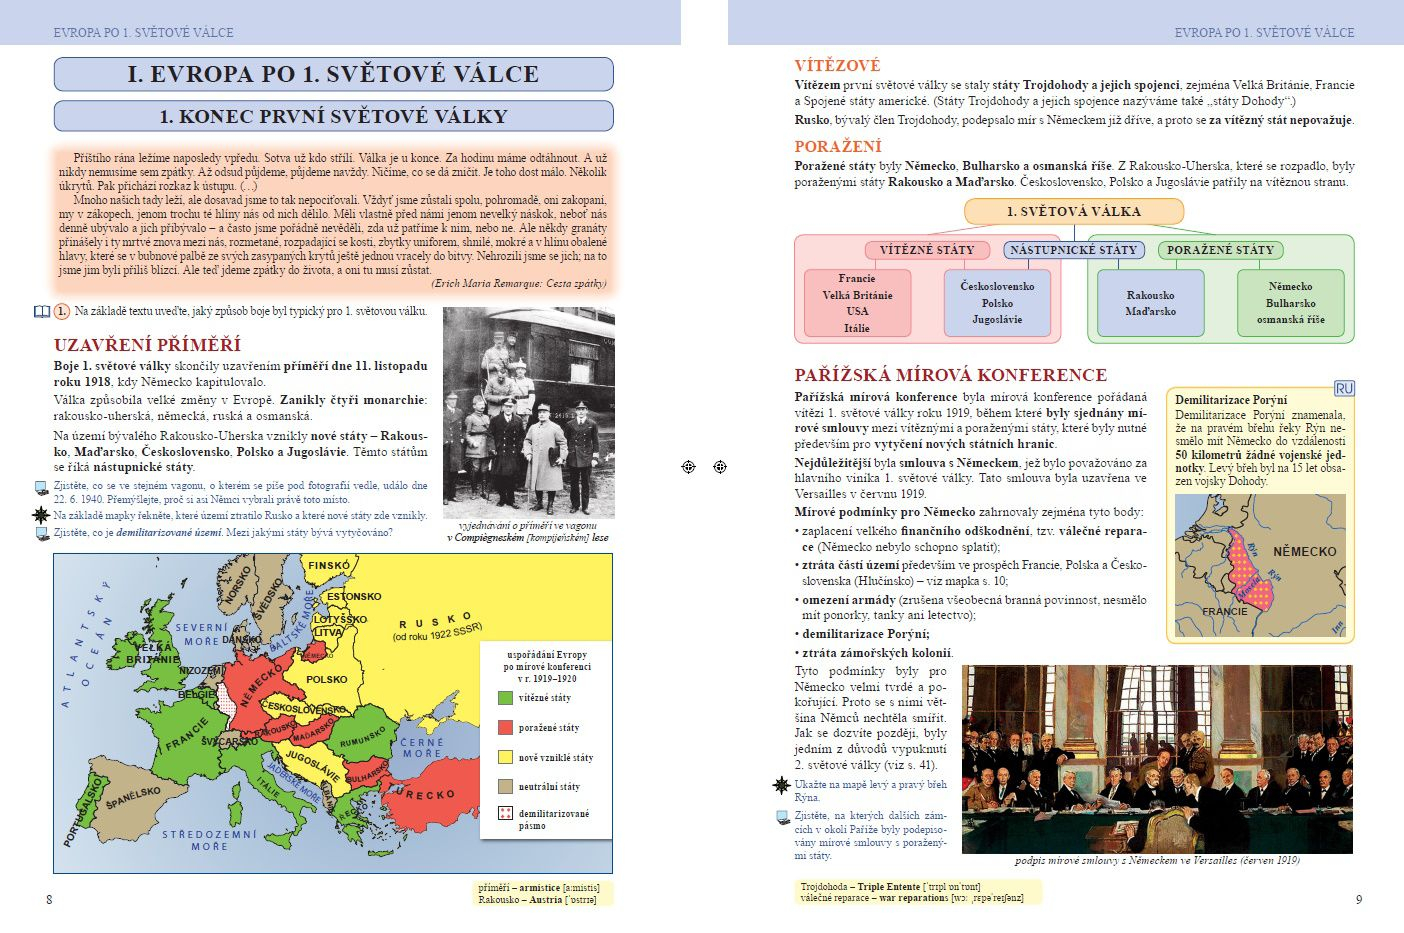Viewport: 1404px width, 933px height.
Task: Click page number 8
Action: tap(49, 900)
